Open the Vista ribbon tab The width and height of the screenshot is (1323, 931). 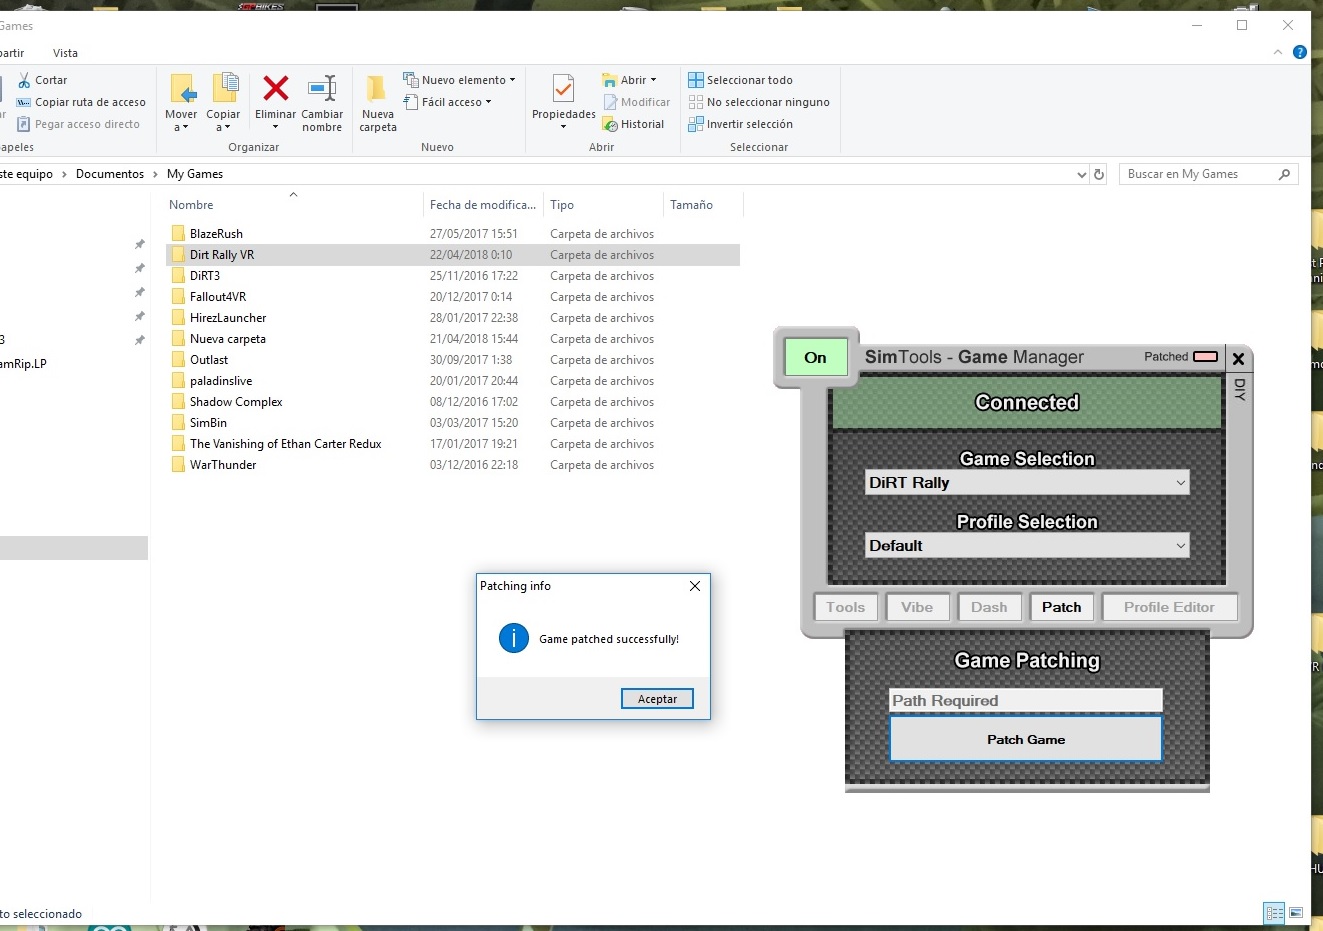pos(65,53)
